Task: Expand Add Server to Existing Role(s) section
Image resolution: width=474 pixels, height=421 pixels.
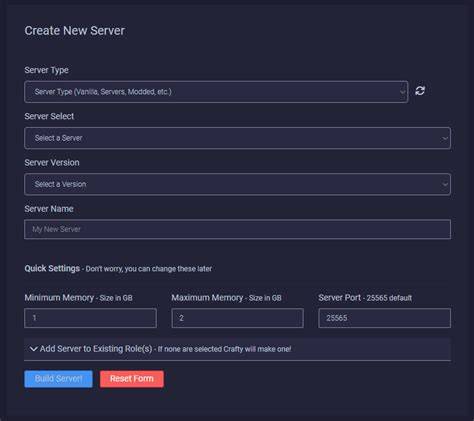Action: 237,349
